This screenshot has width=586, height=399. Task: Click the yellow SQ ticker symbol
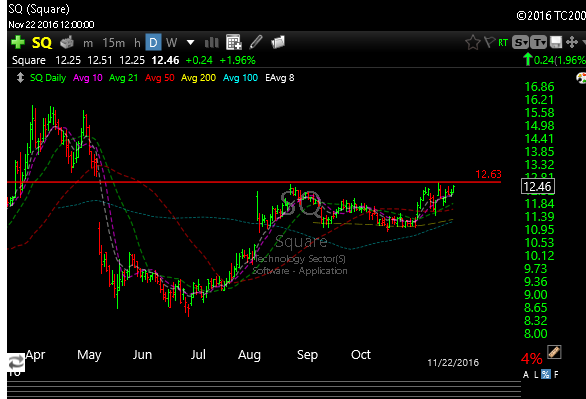pos(41,43)
